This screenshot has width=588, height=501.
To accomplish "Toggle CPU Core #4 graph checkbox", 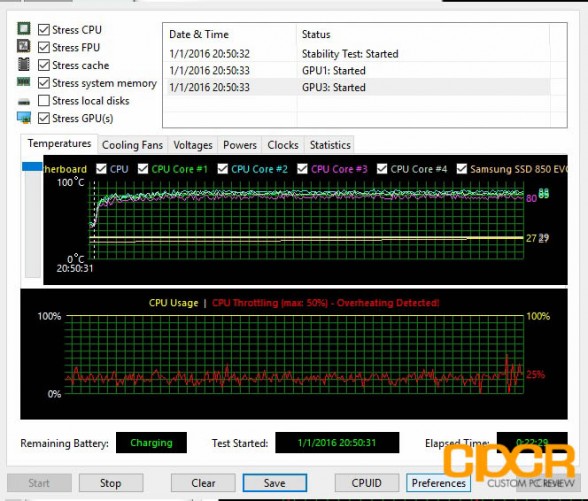I will [382, 169].
